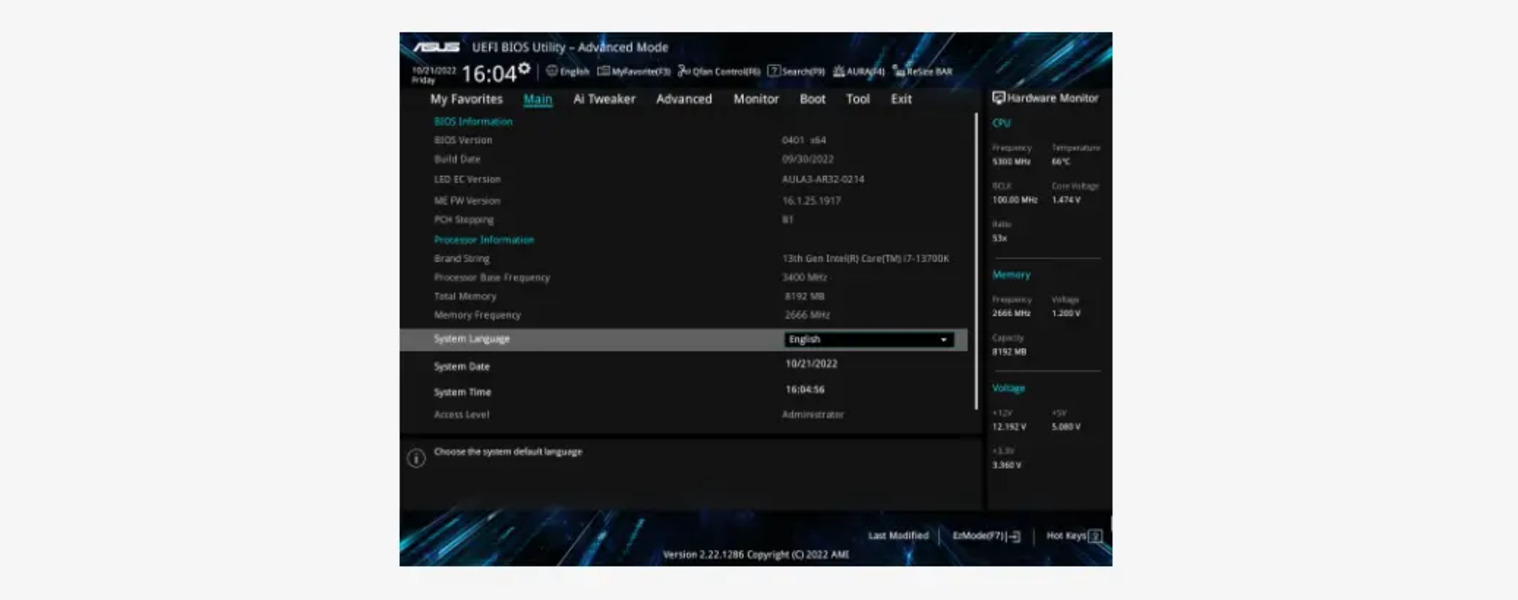Select the System Language row label
The height and width of the screenshot is (600, 1518).
(x=472, y=339)
